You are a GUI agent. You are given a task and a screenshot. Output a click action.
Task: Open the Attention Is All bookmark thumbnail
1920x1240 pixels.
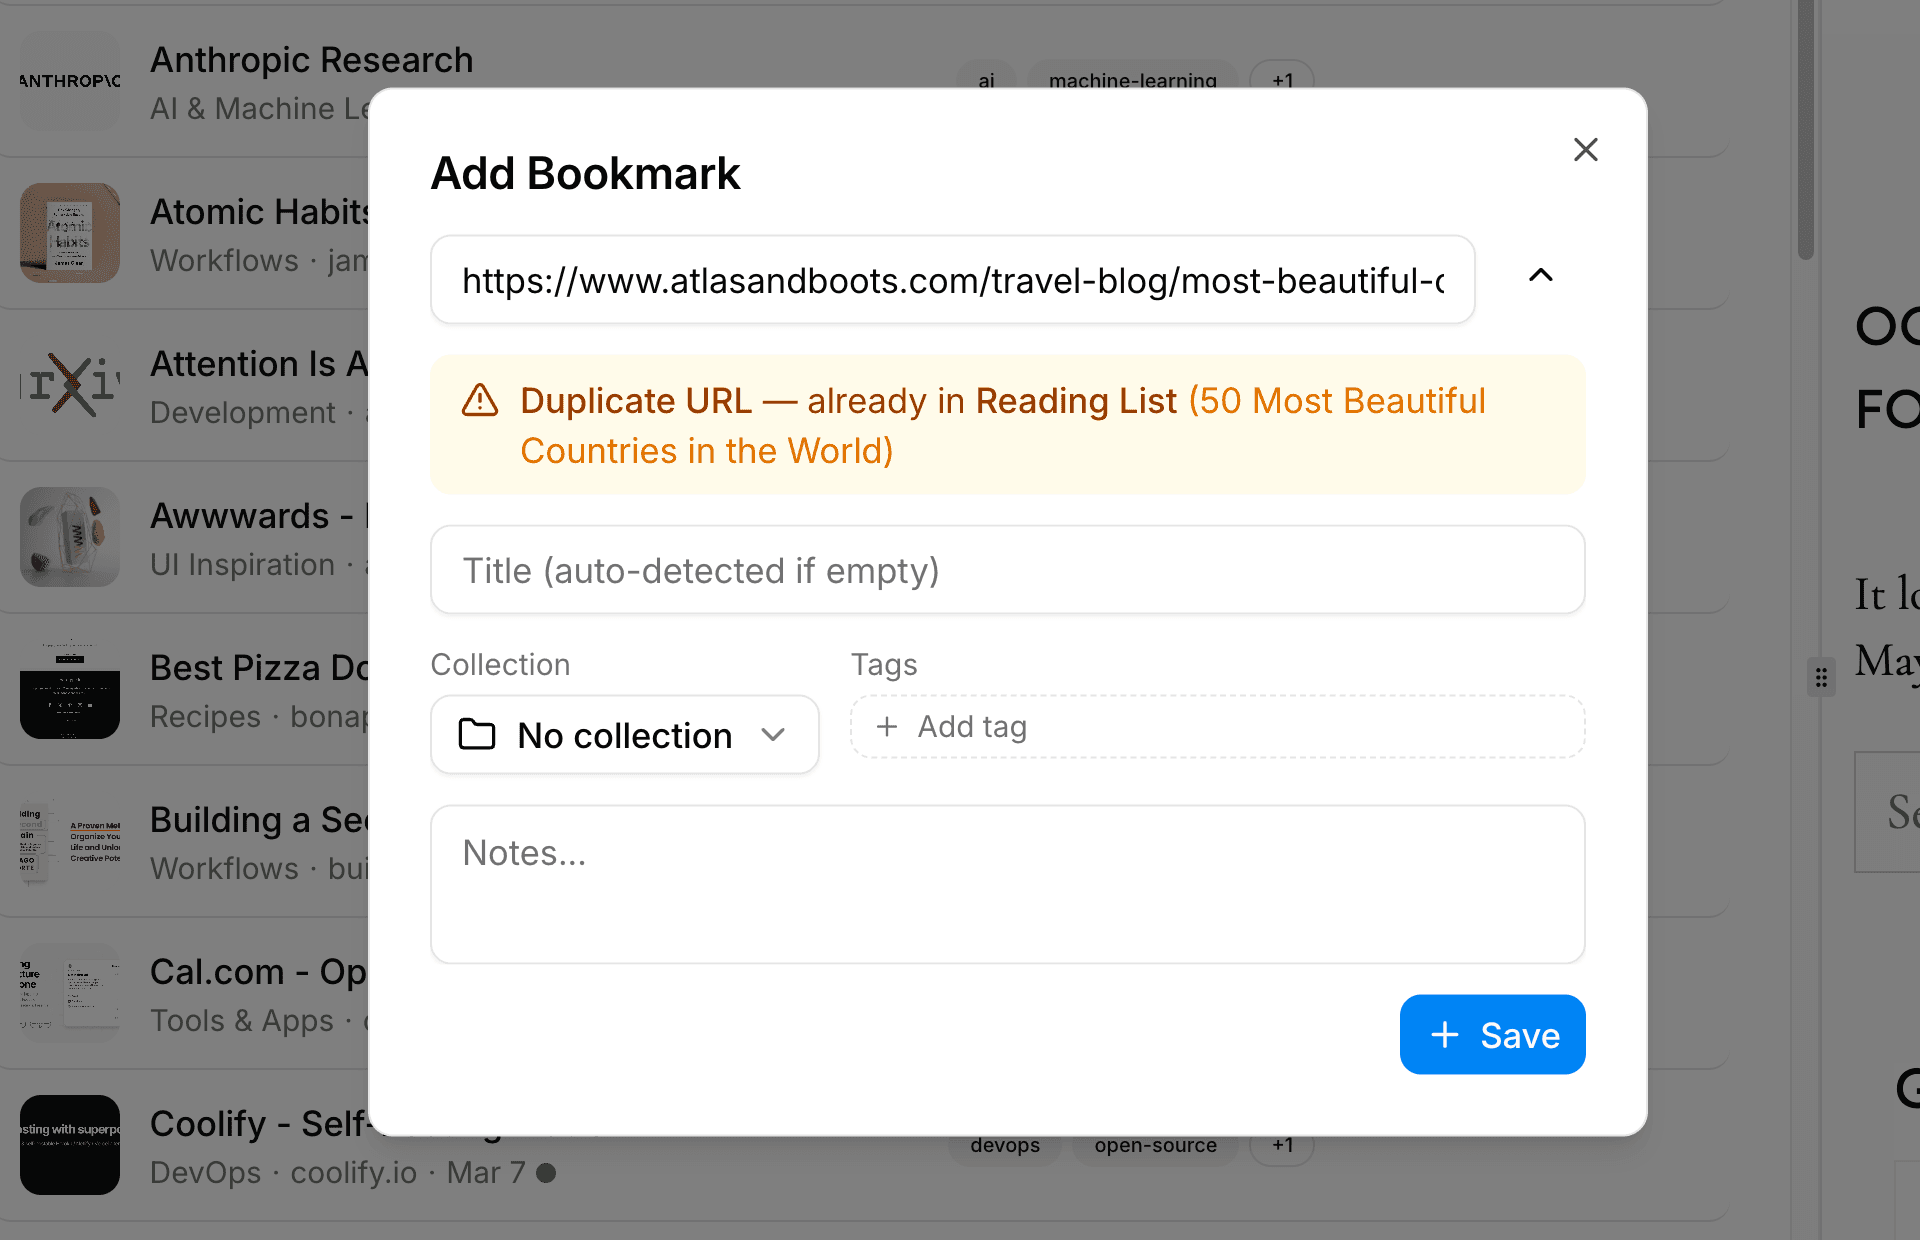(x=70, y=385)
